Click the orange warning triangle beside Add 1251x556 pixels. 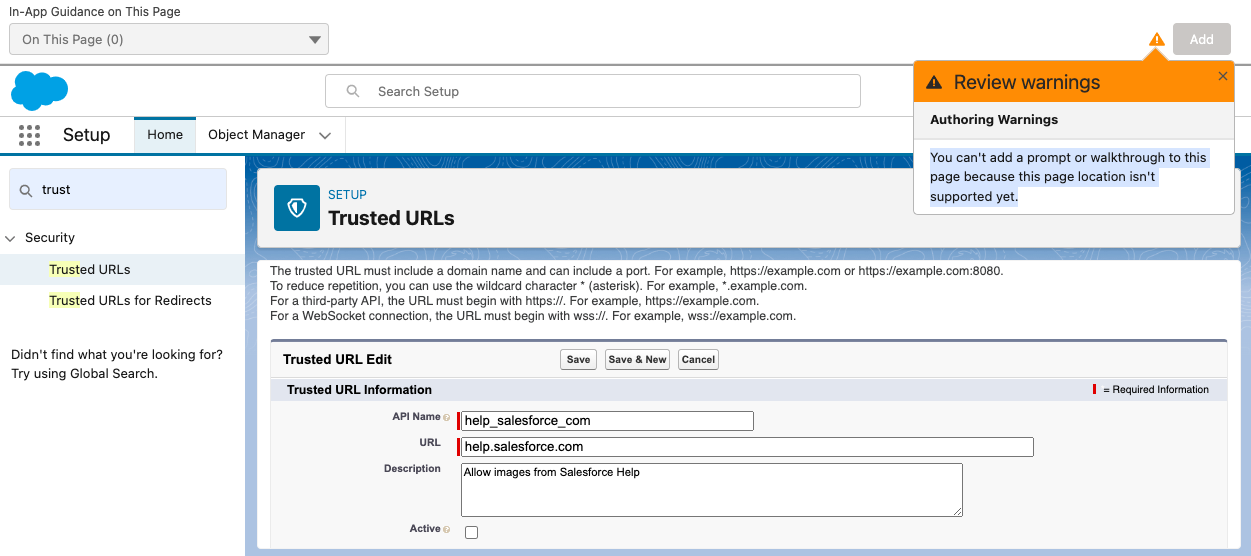pos(1157,40)
